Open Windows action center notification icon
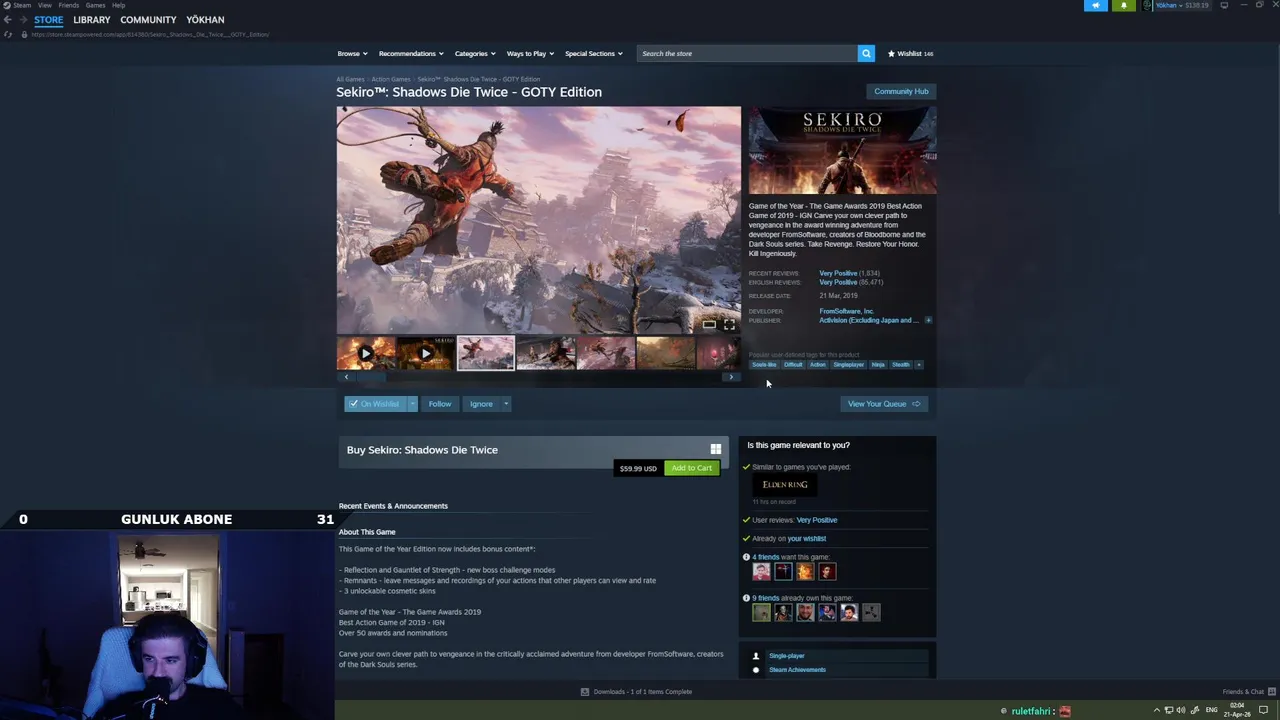This screenshot has width=1280, height=720. coord(1263,710)
